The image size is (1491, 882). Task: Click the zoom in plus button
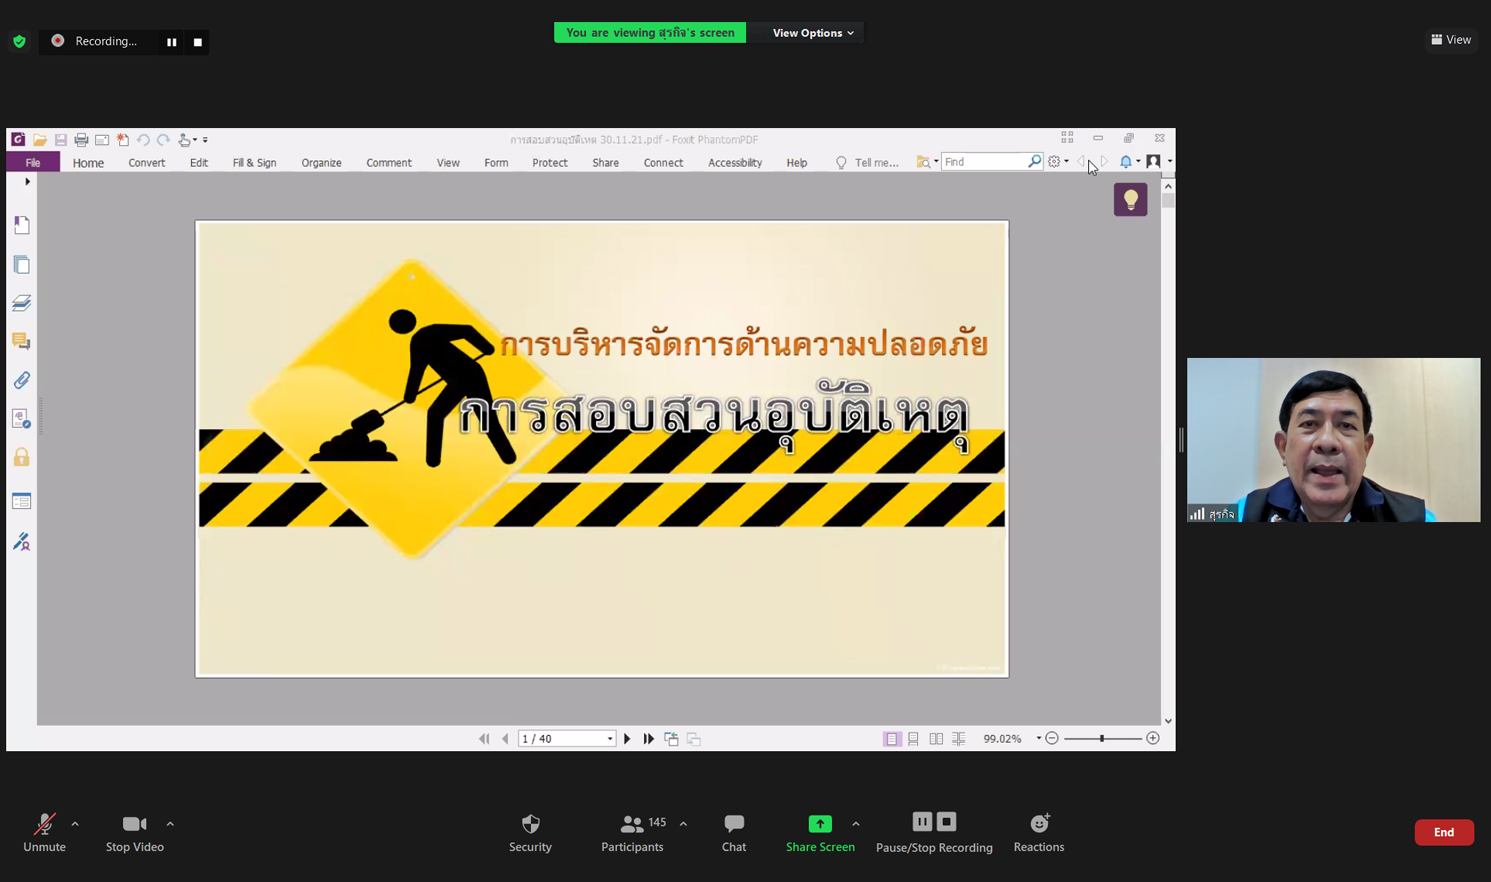1153,739
